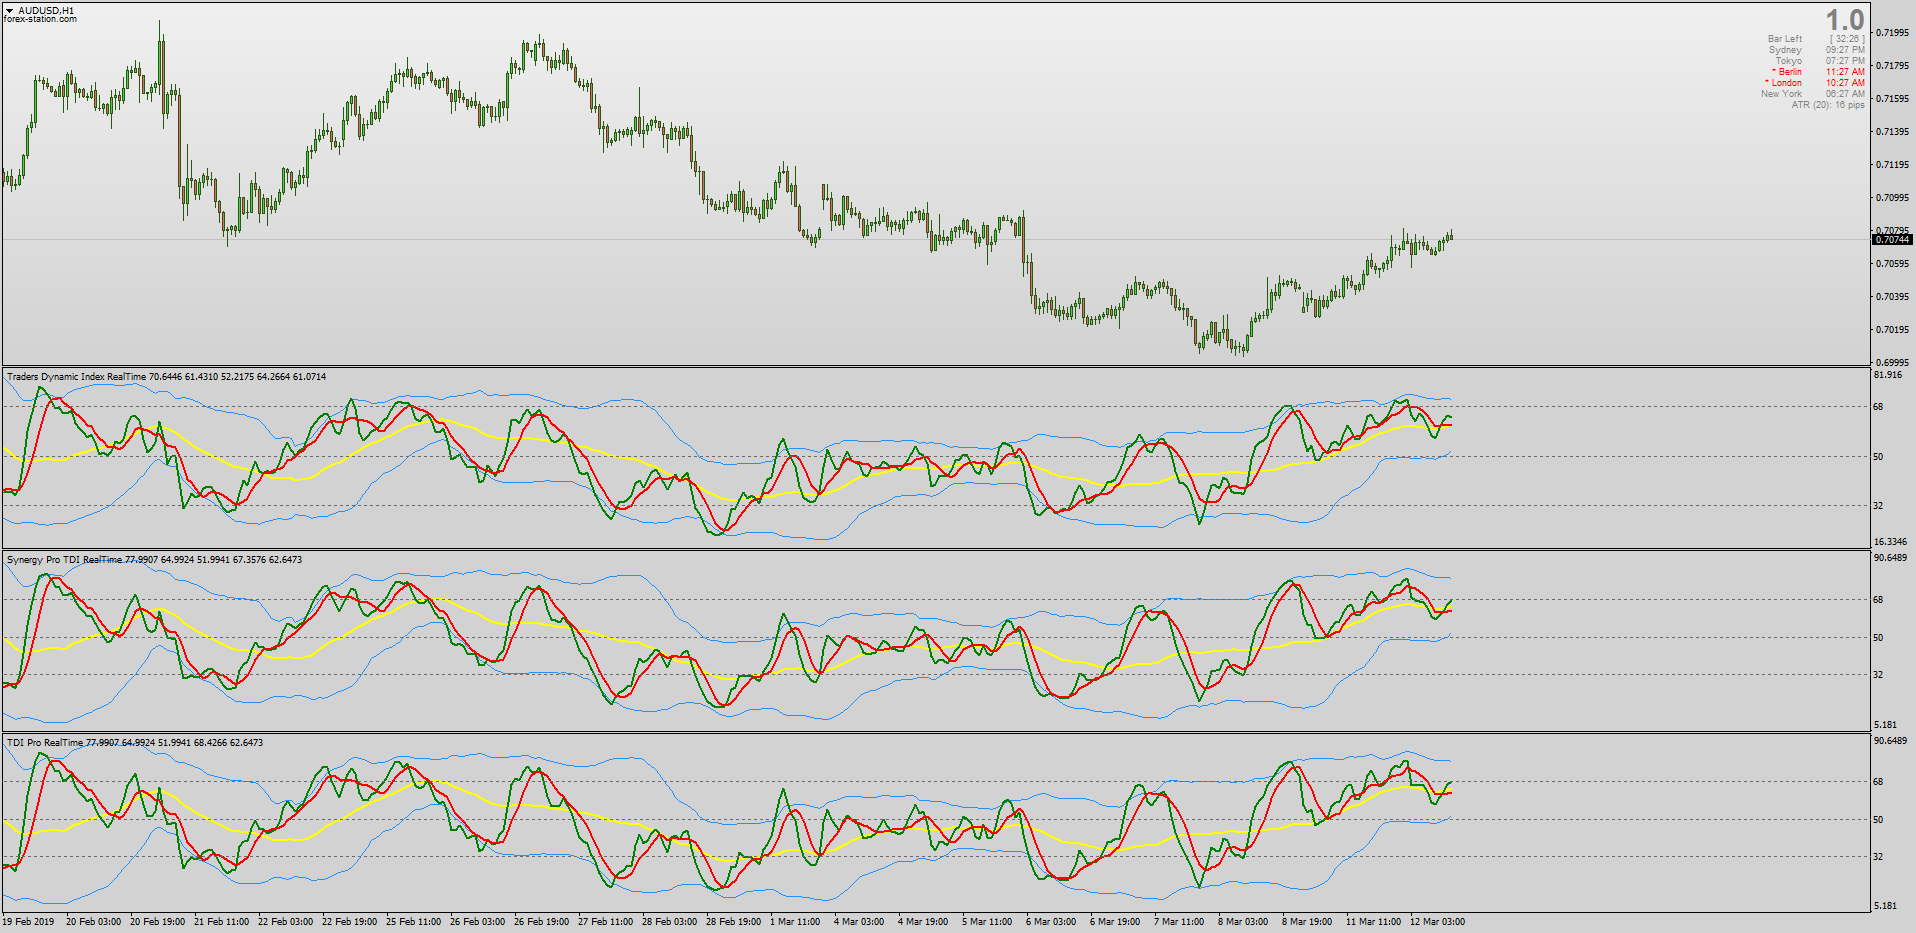Click the 8 Mar 19:00 time label
This screenshot has width=1916, height=933.
point(1307,922)
